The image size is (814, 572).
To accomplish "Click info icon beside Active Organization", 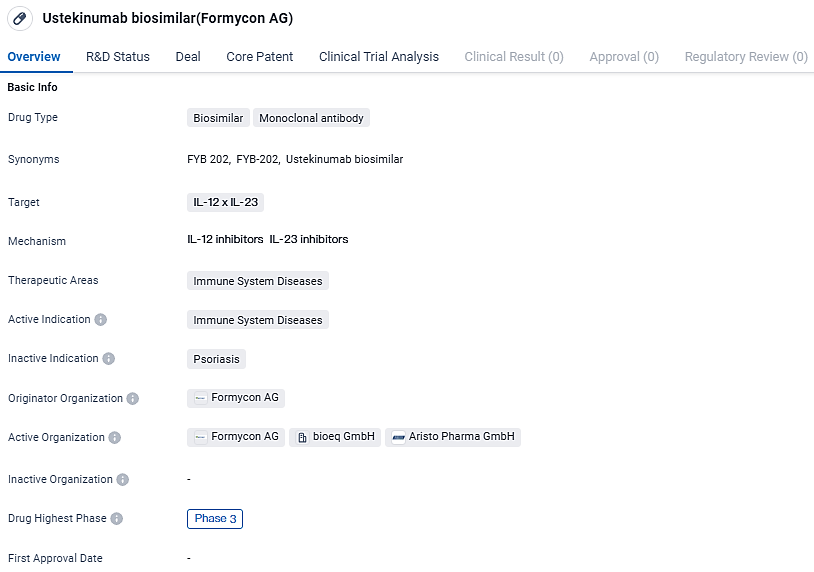I will pyautogui.click(x=115, y=438).
